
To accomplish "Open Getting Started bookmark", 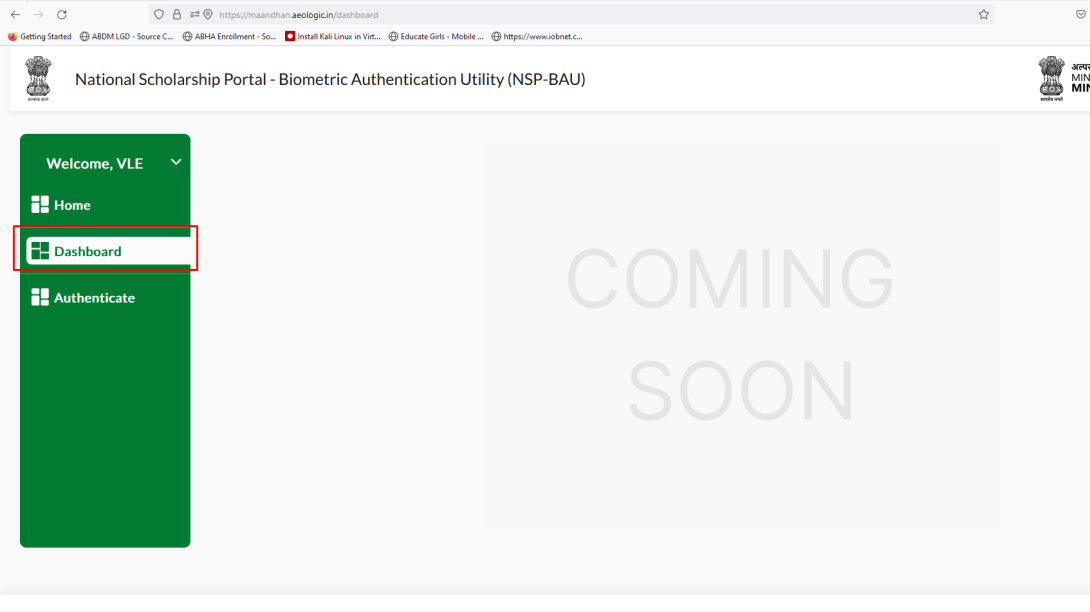I will pyautogui.click(x=40, y=36).
